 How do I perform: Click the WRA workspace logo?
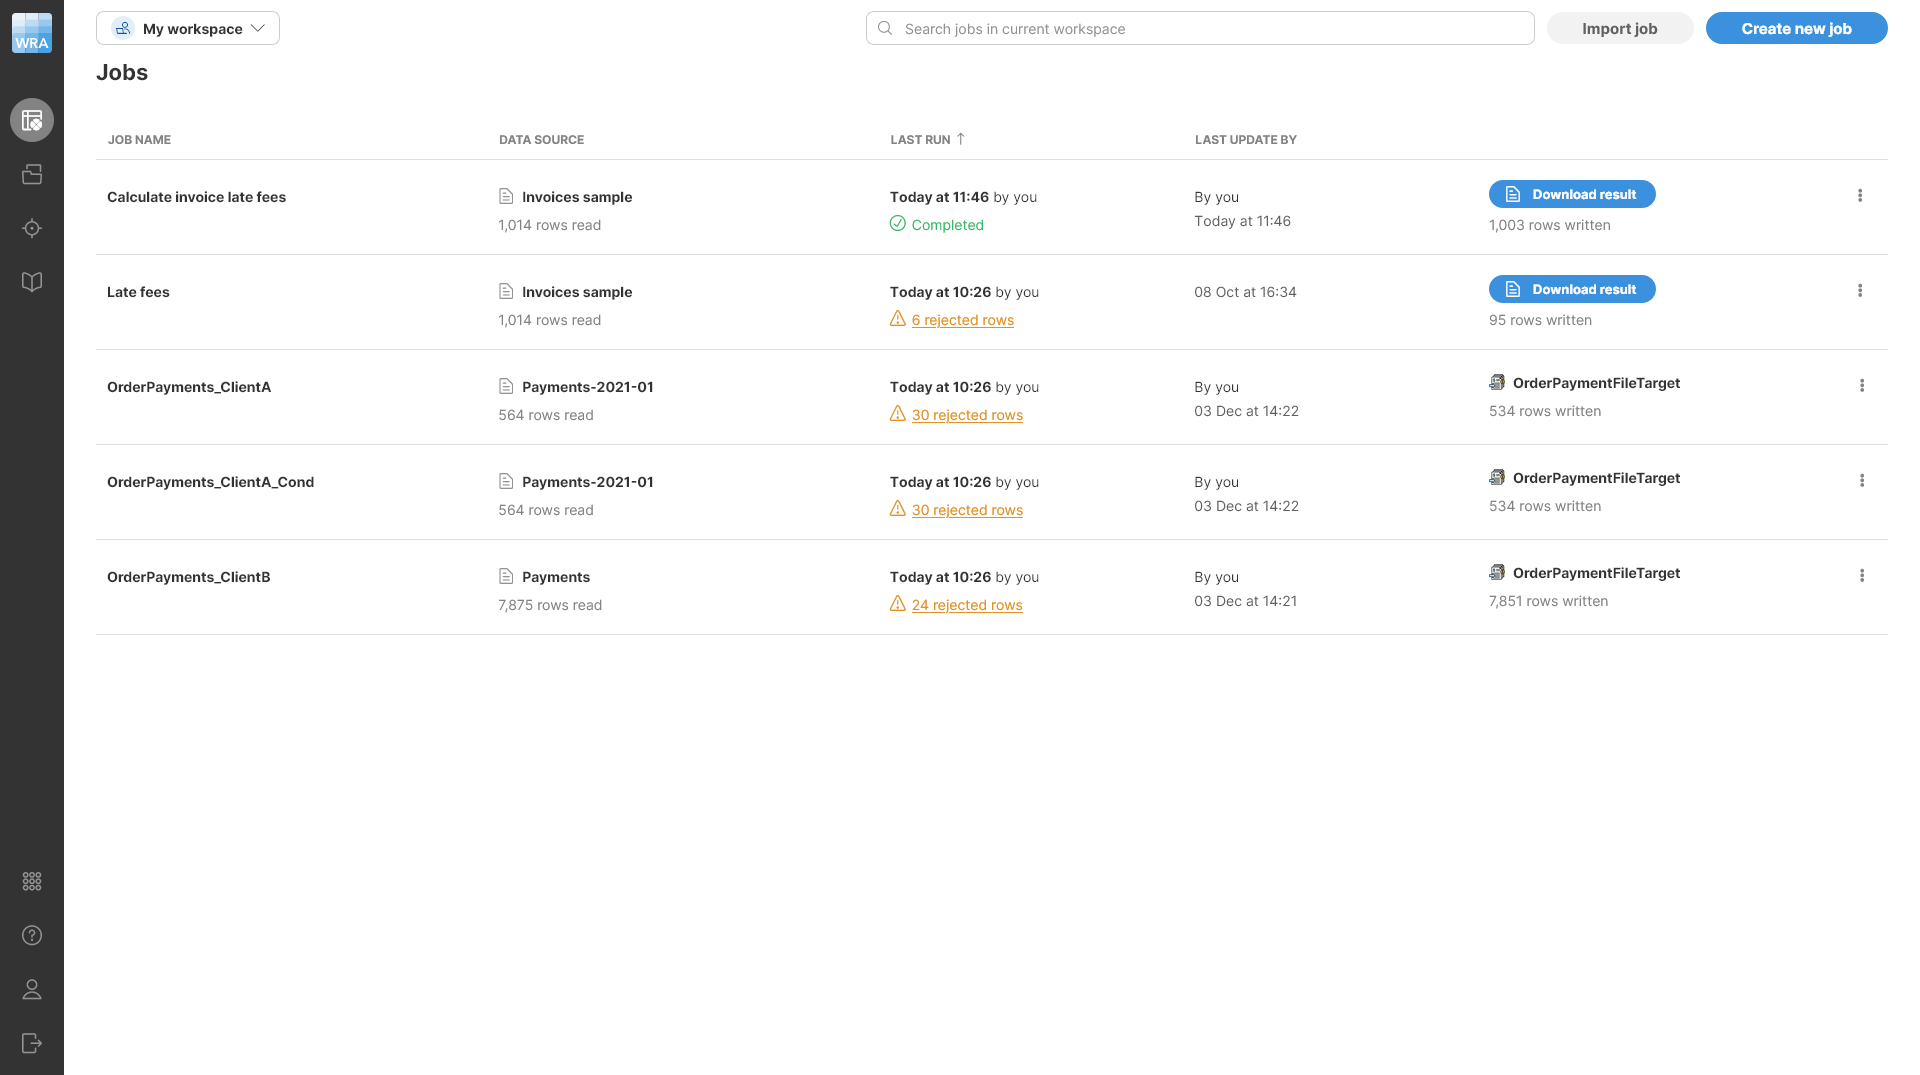(x=31, y=31)
